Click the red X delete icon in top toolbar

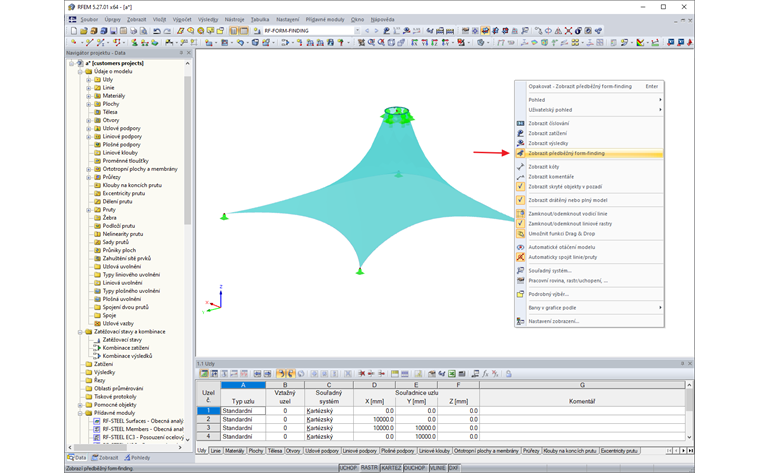[568, 31]
